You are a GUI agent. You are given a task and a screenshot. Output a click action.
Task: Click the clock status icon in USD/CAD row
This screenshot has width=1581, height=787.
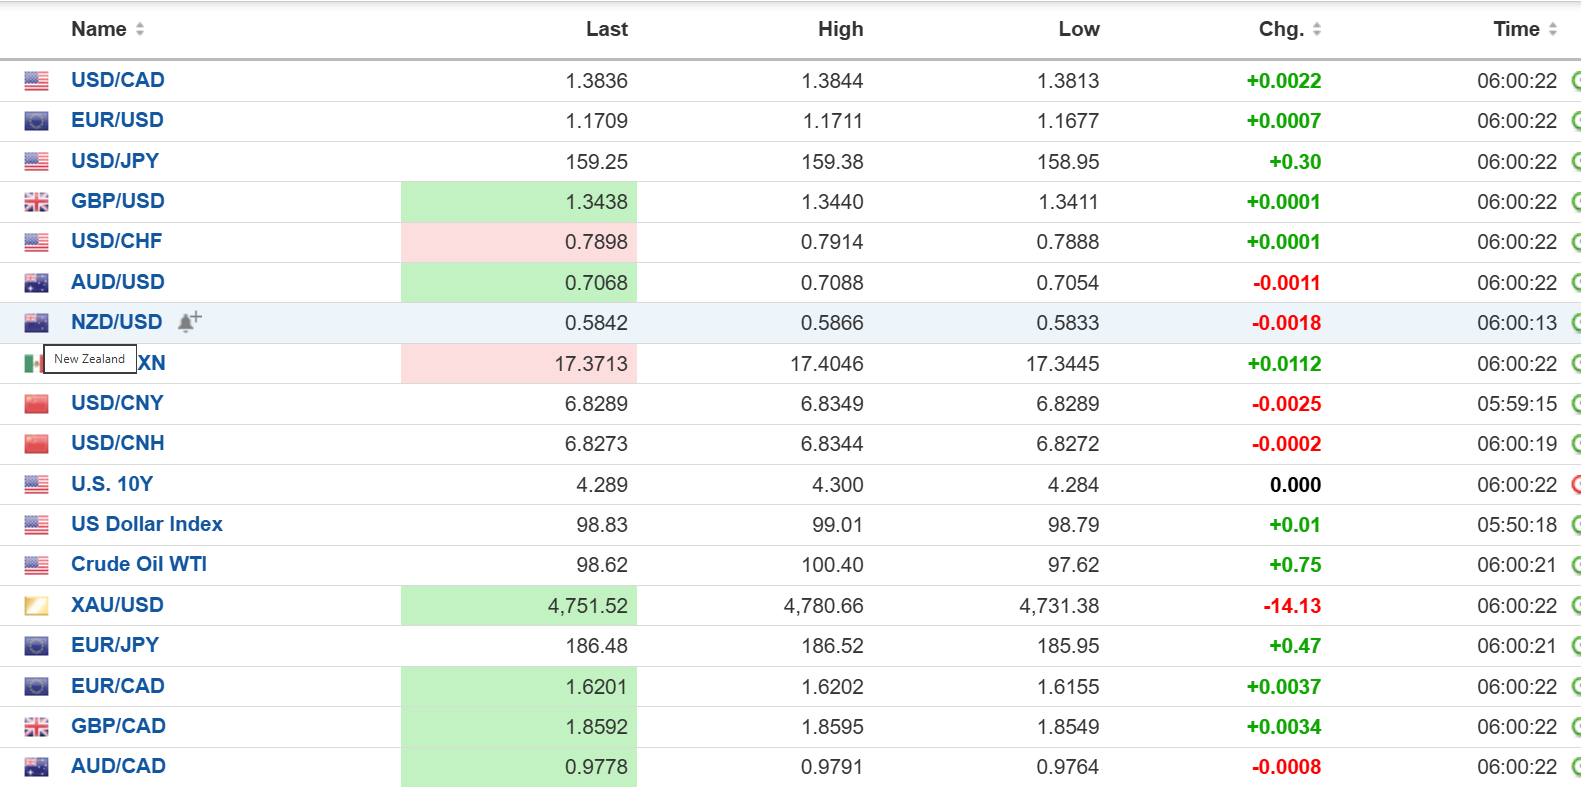[1575, 81]
